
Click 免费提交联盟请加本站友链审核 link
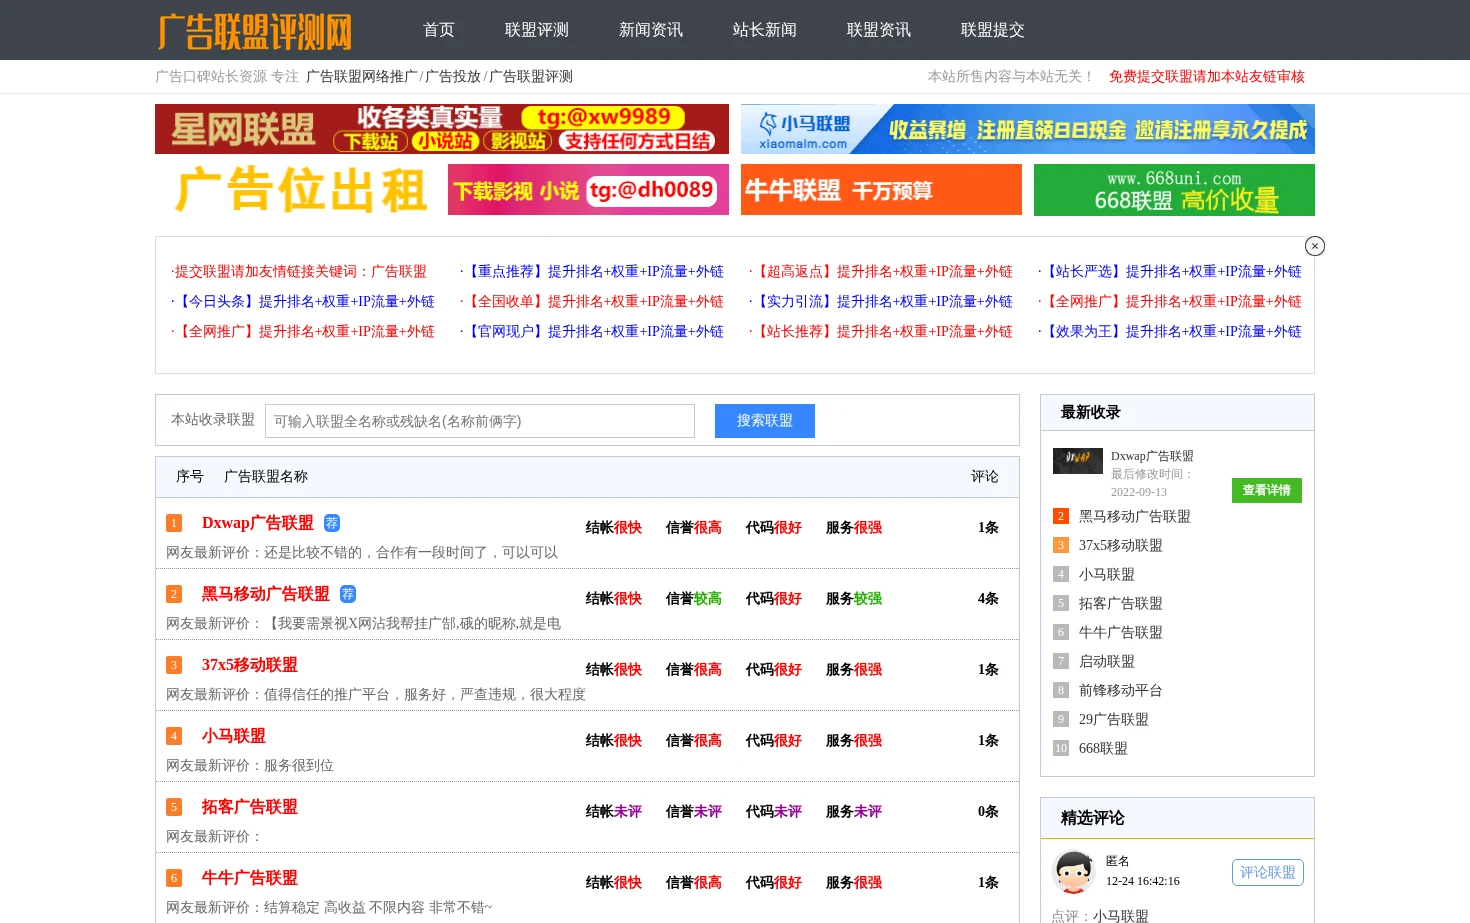(1207, 77)
